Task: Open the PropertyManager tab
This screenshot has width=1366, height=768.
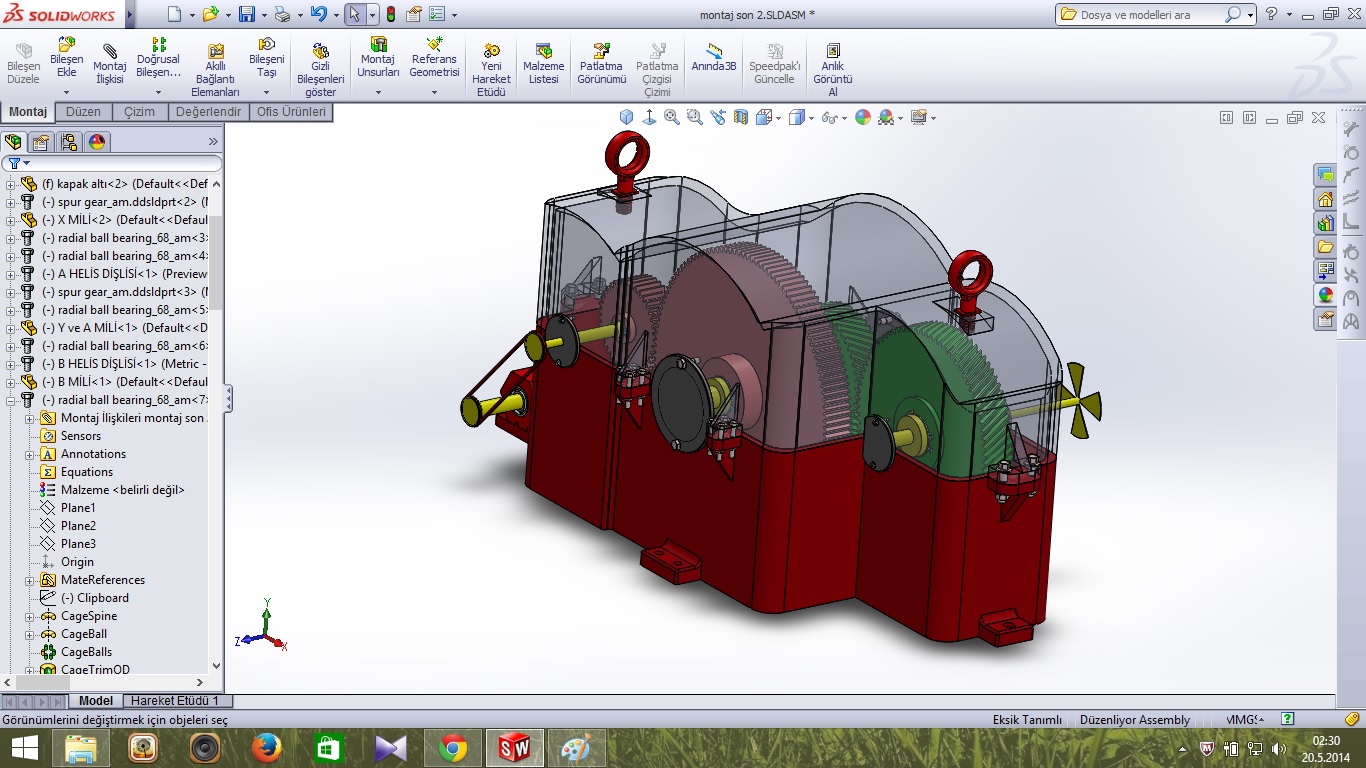Action: [41, 142]
